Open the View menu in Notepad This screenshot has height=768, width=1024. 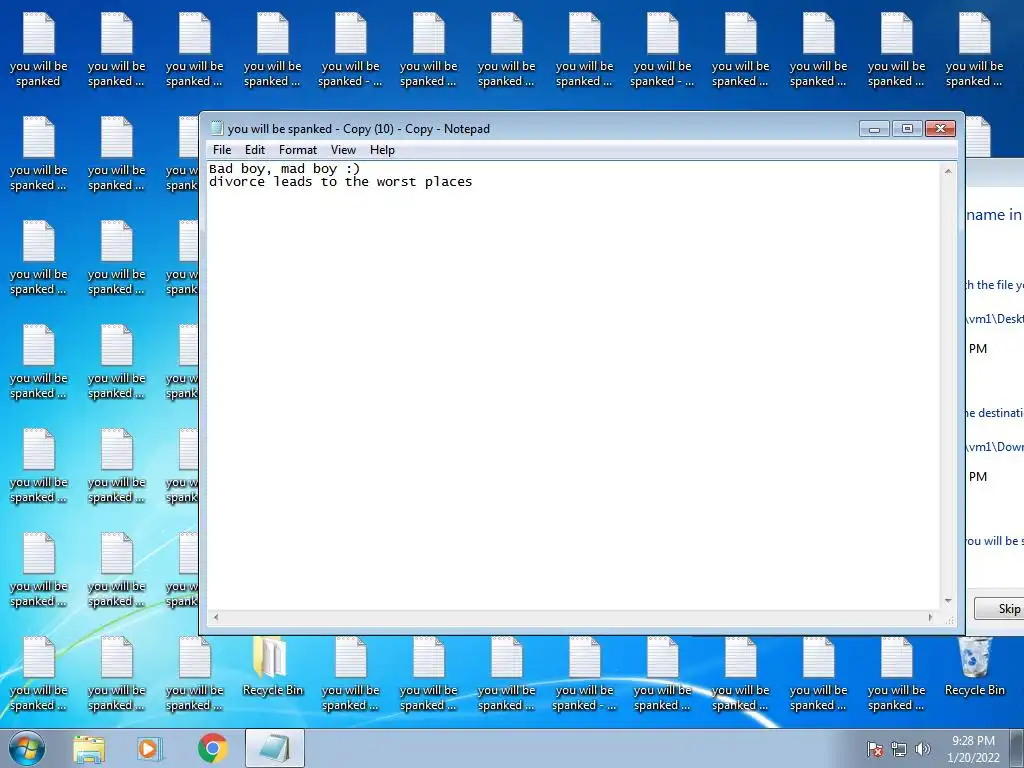(343, 150)
